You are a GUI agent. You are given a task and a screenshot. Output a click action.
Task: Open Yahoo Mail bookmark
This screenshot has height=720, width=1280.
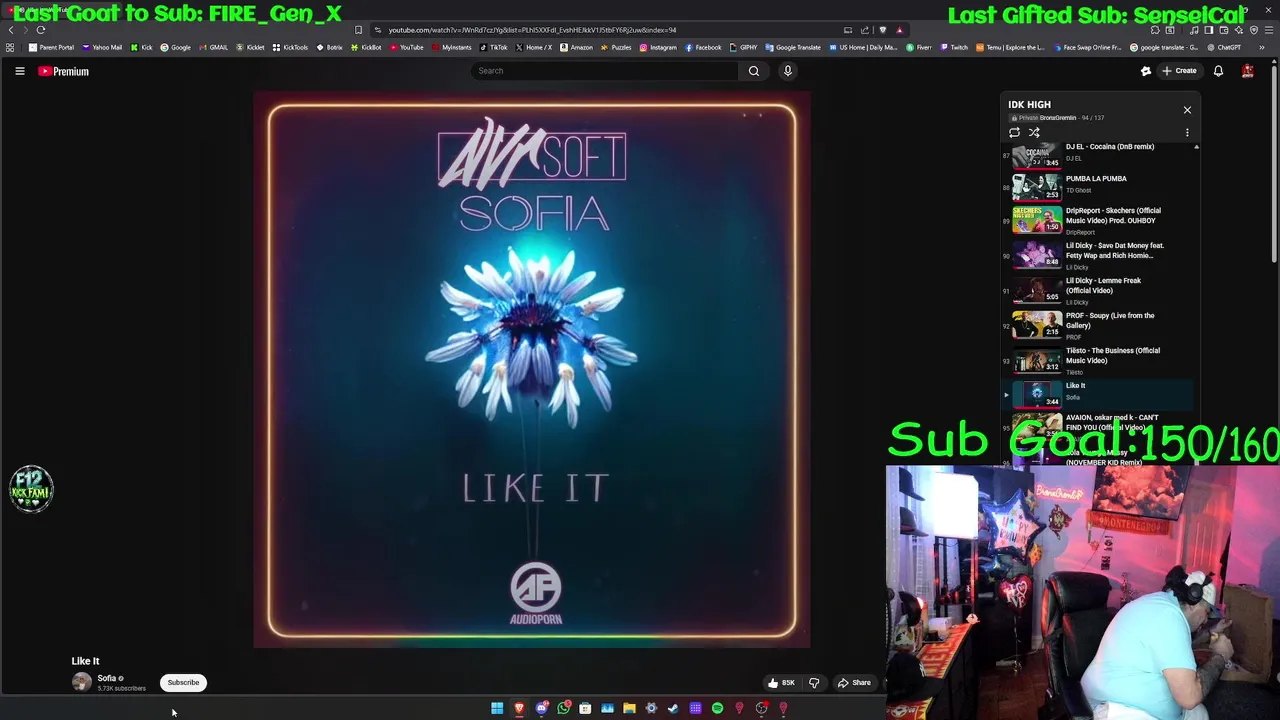(x=102, y=47)
